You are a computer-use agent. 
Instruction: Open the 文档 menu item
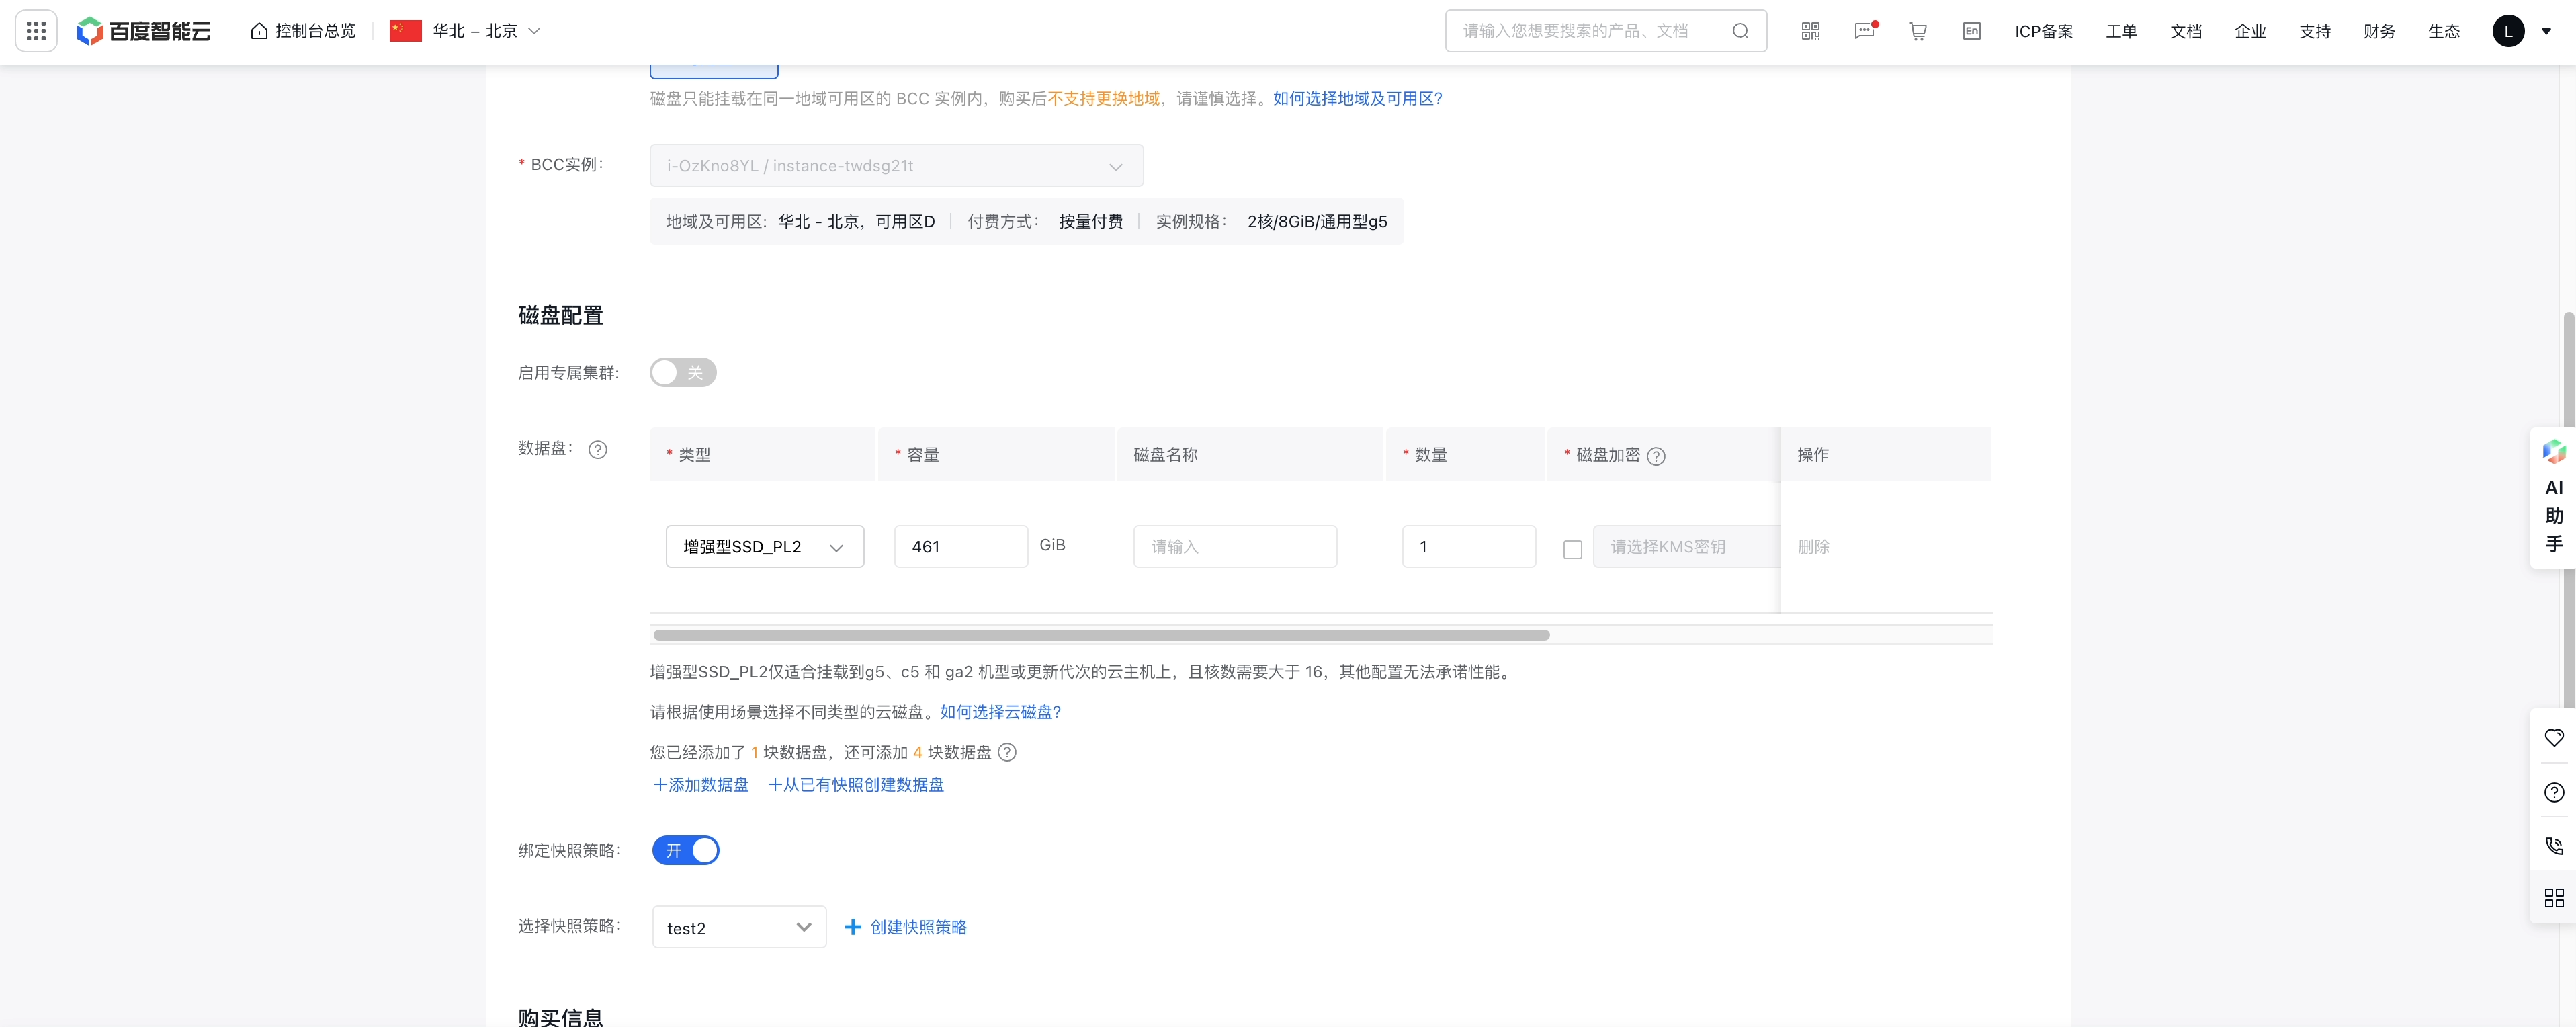(x=2186, y=31)
